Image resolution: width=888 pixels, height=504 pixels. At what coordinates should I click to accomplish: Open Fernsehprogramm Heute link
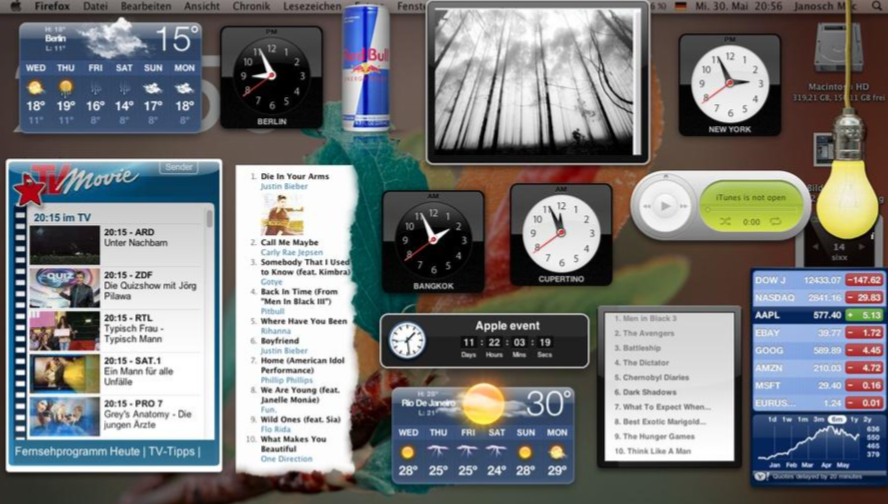(x=77, y=451)
